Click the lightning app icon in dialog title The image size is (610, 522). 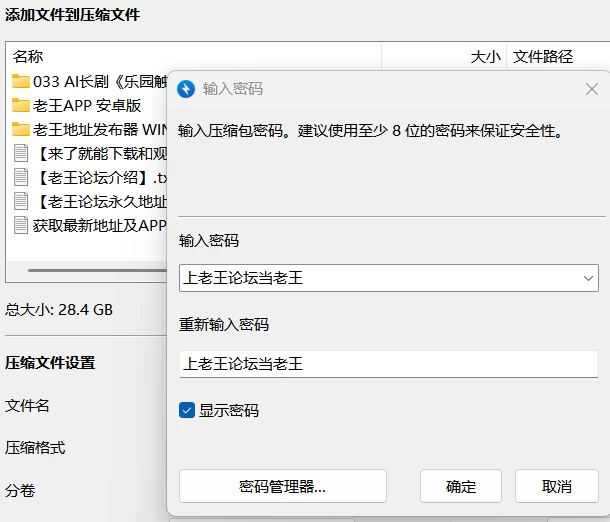(x=186, y=89)
